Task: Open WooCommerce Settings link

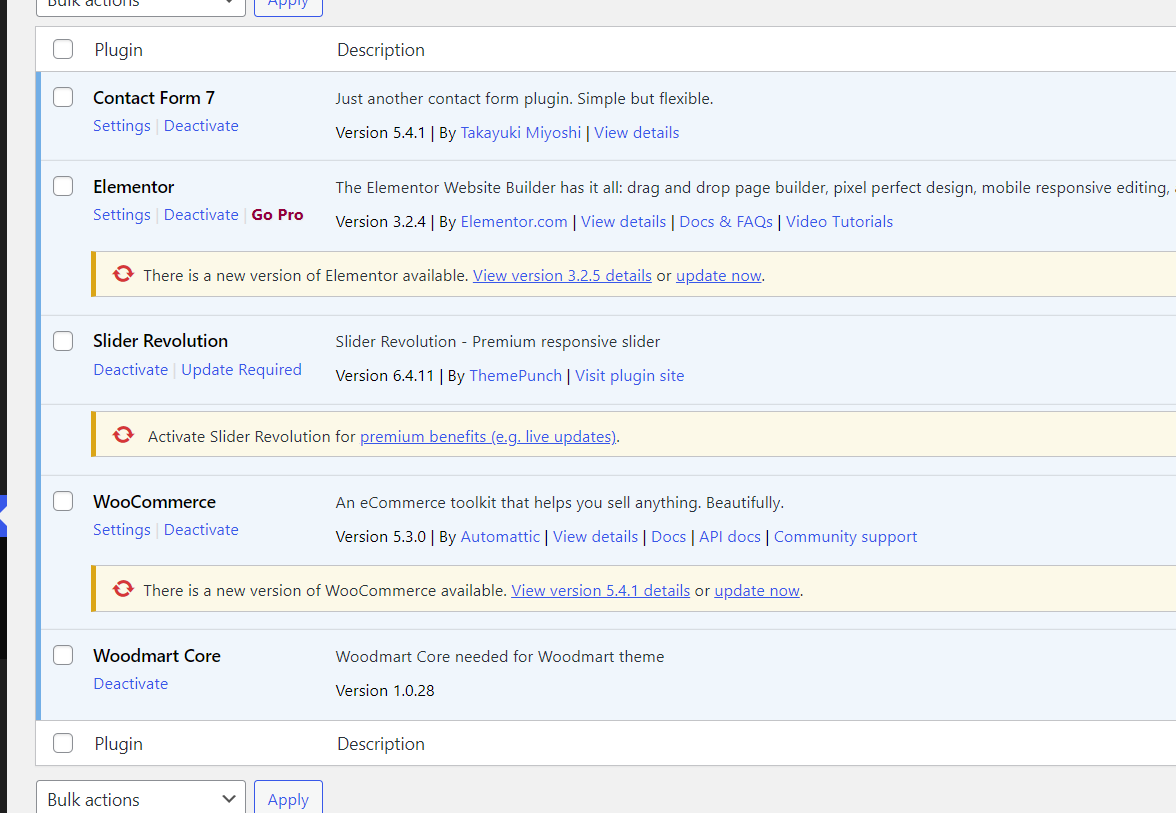Action: pos(122,530)
